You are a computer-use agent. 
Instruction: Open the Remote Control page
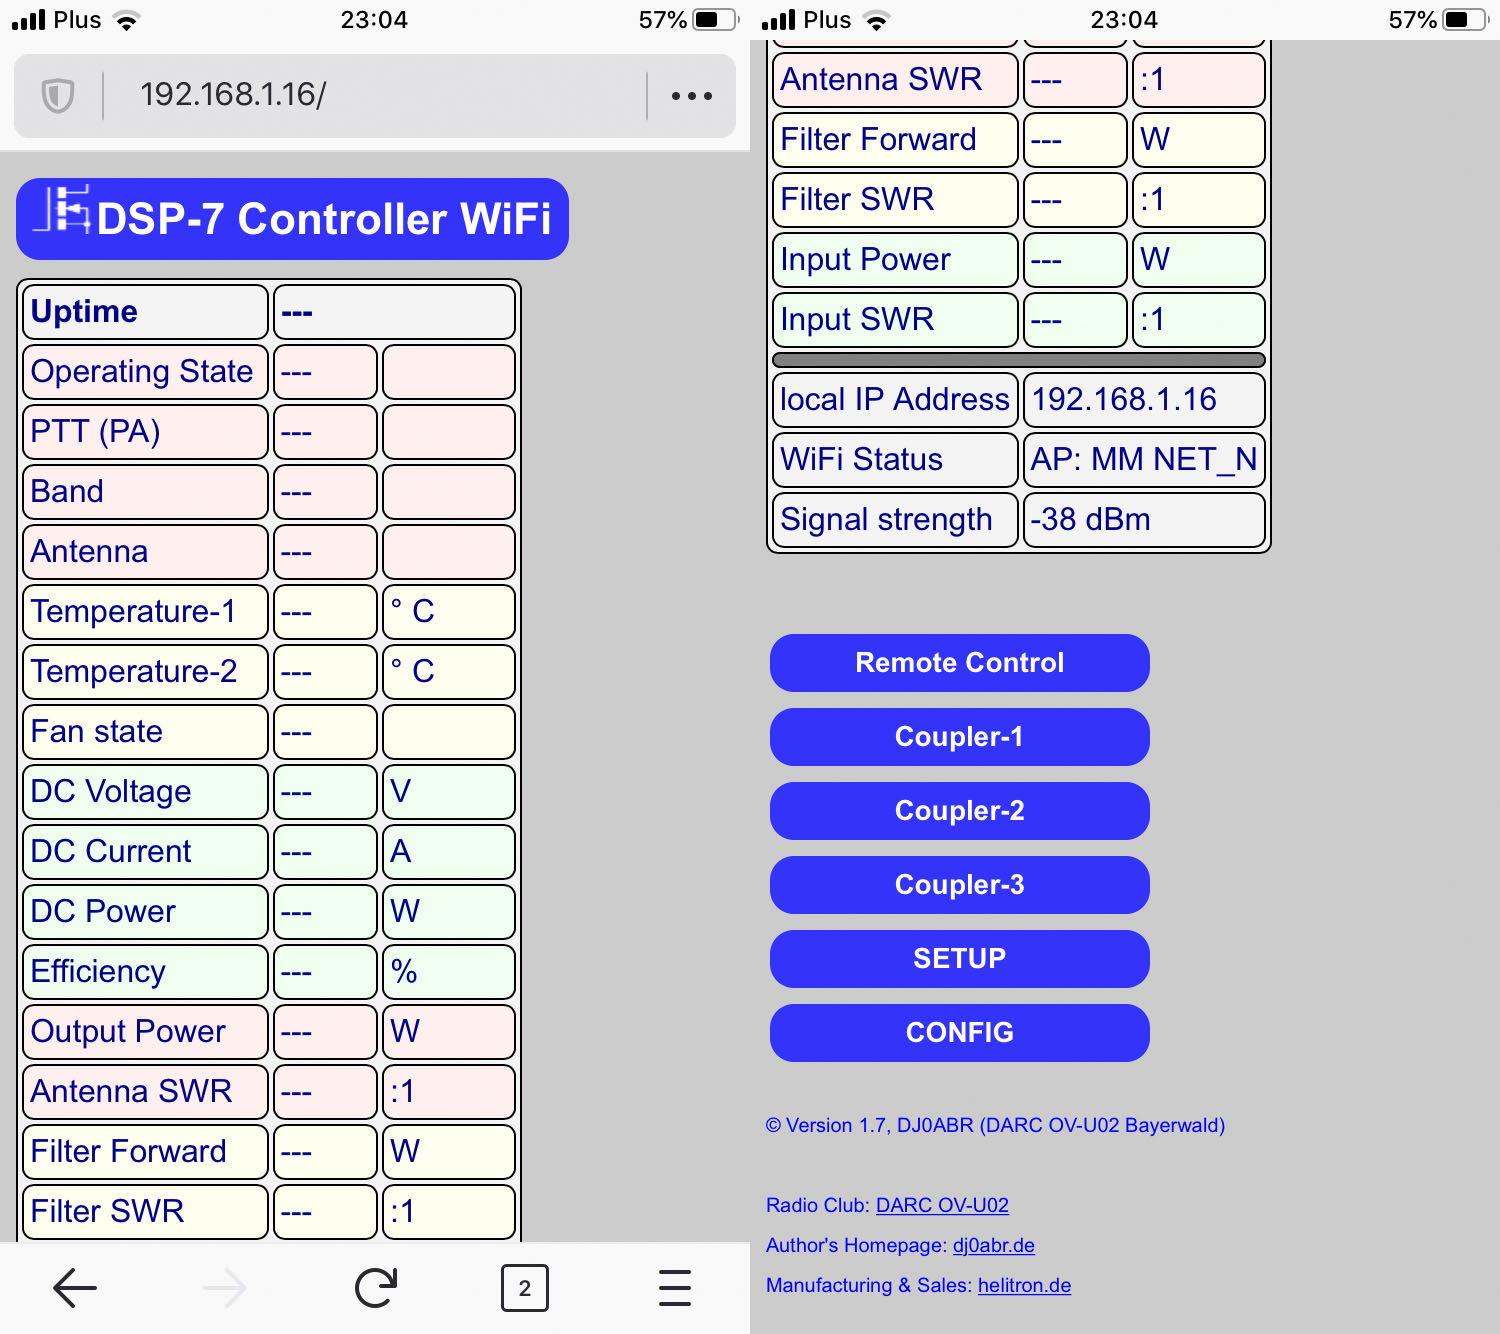pos(959,663)
